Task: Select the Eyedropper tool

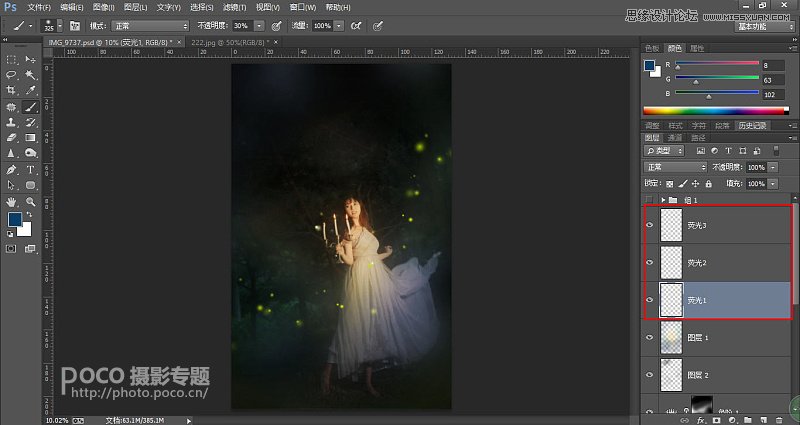Action: 31,89
